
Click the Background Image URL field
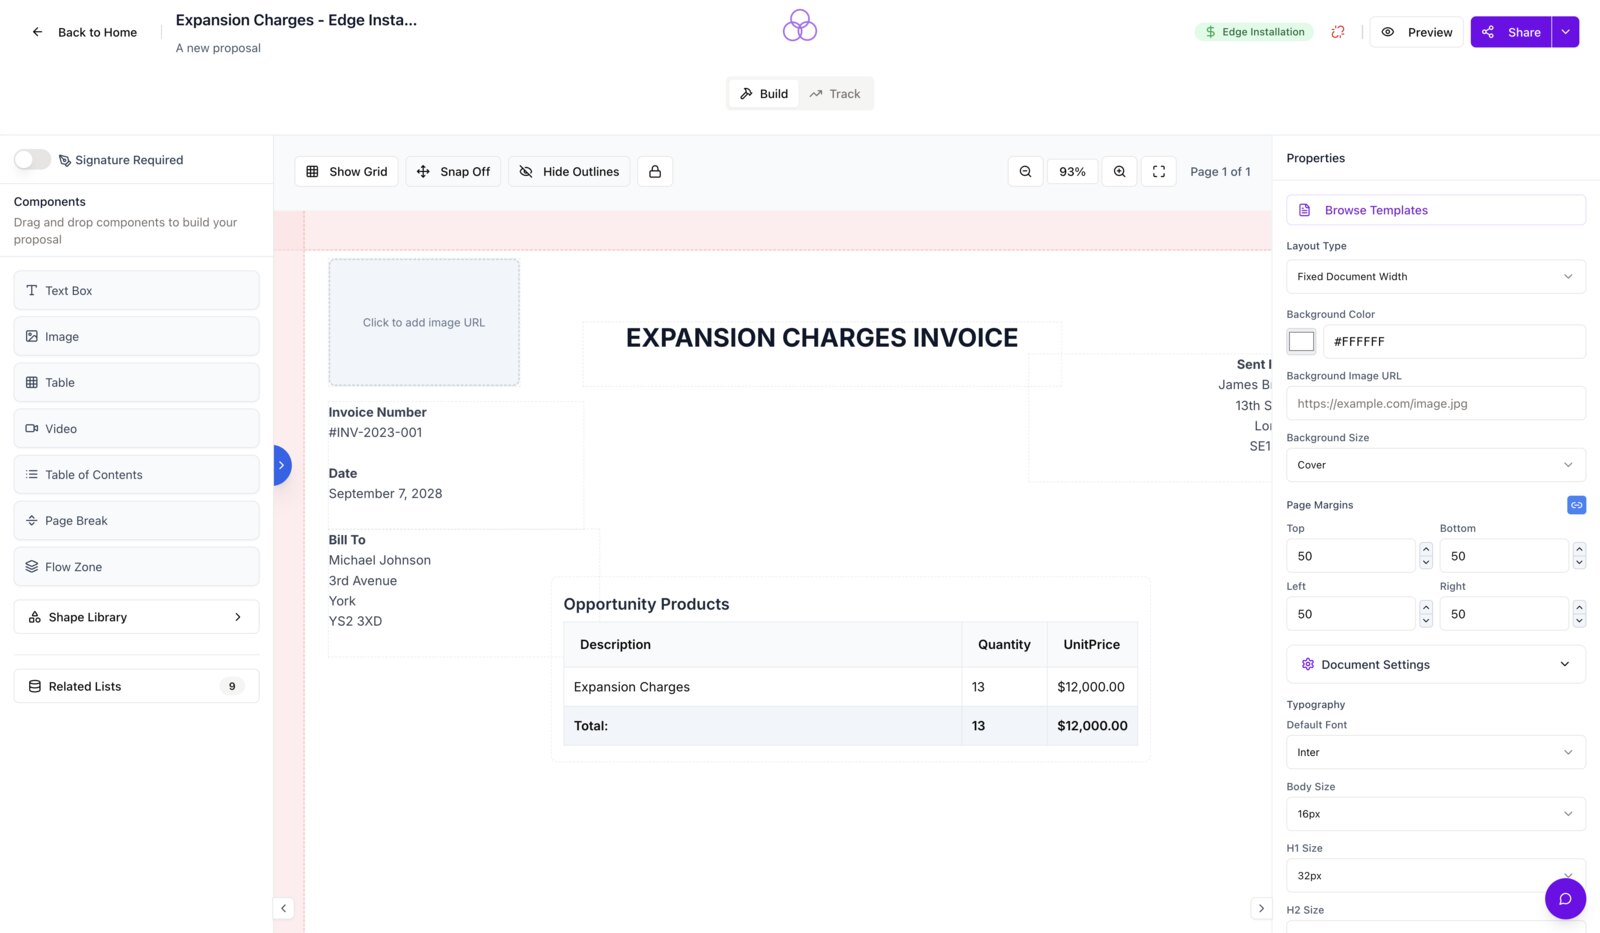click(x=1435, y=404)
